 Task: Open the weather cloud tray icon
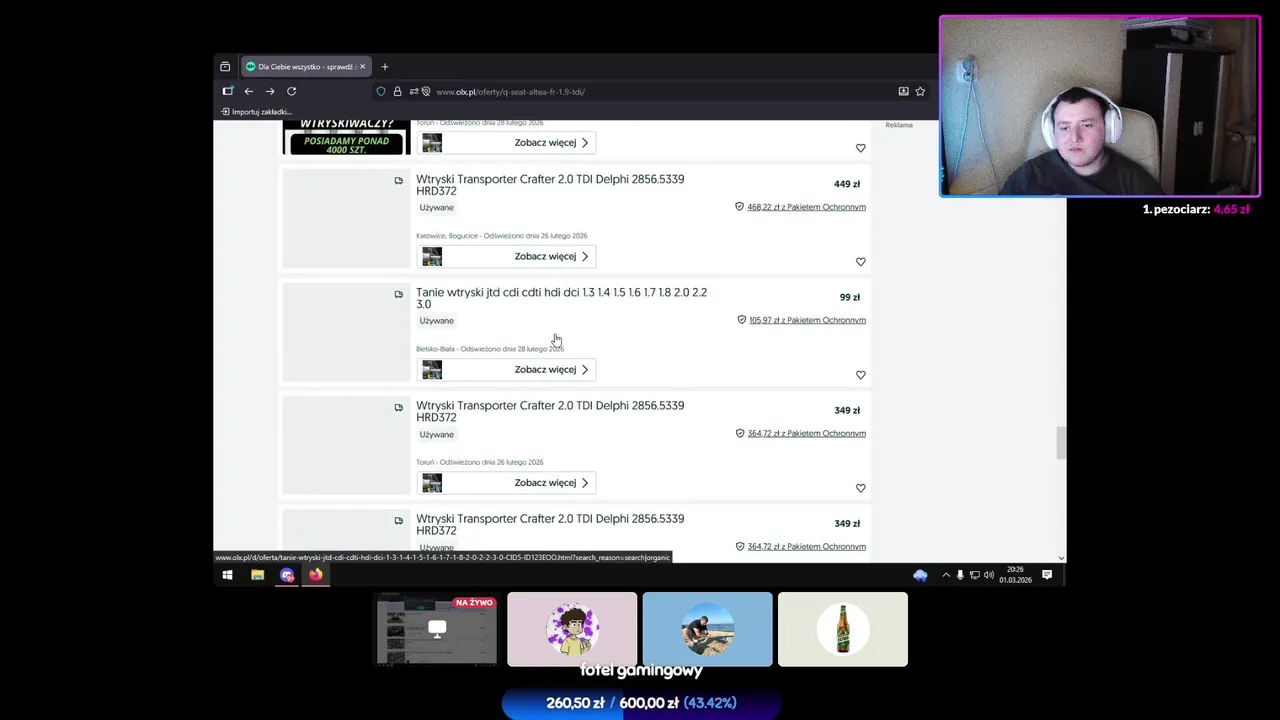tap(920, 575)
